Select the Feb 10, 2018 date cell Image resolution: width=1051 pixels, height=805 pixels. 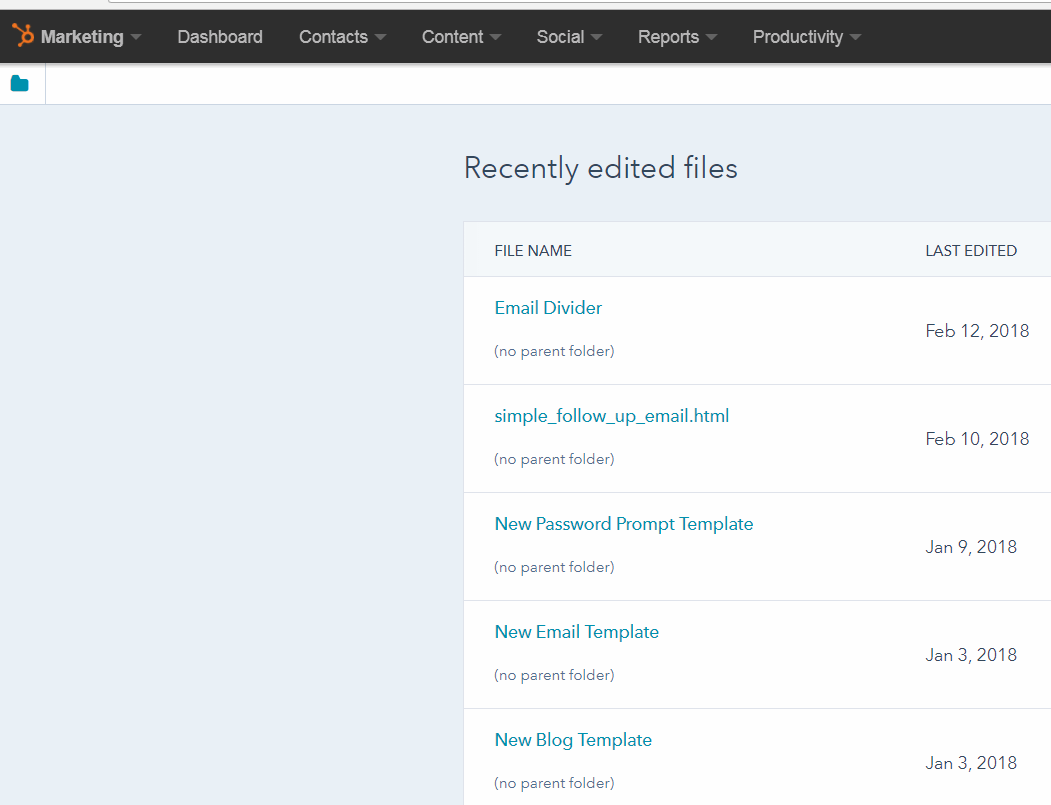click(x=977, y=439)
